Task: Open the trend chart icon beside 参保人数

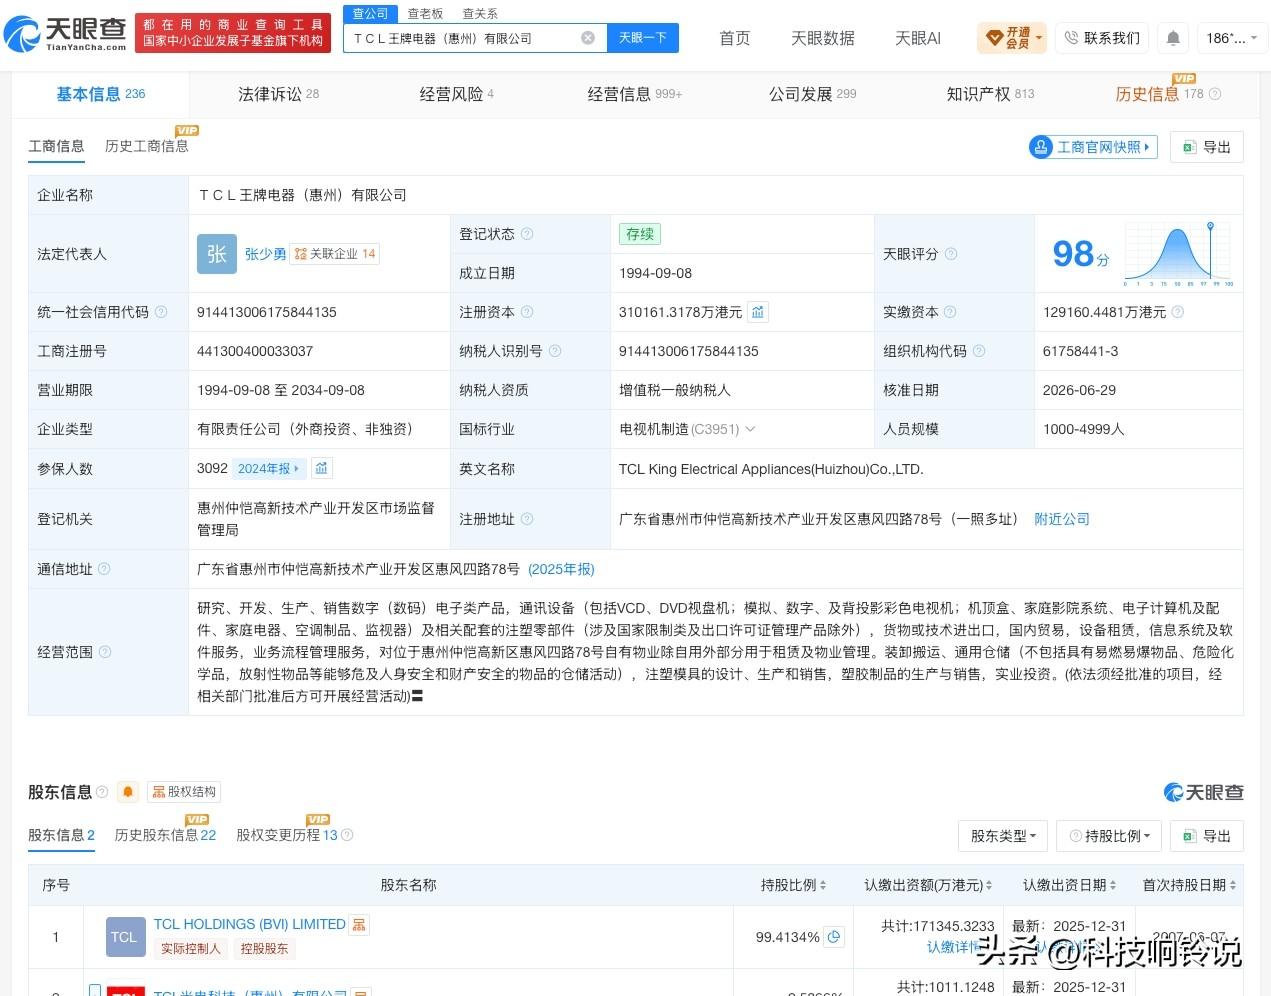Action: coord(321,468)
